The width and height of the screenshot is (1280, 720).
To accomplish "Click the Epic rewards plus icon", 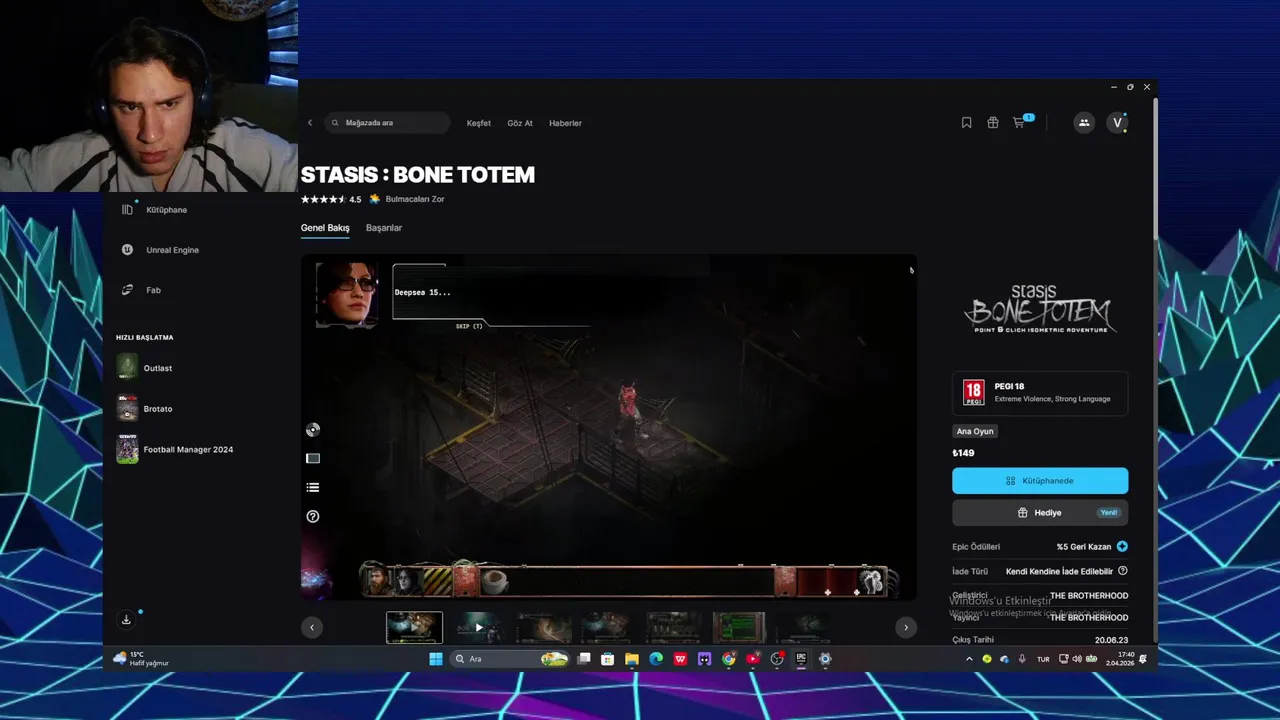I will 1122,547.
